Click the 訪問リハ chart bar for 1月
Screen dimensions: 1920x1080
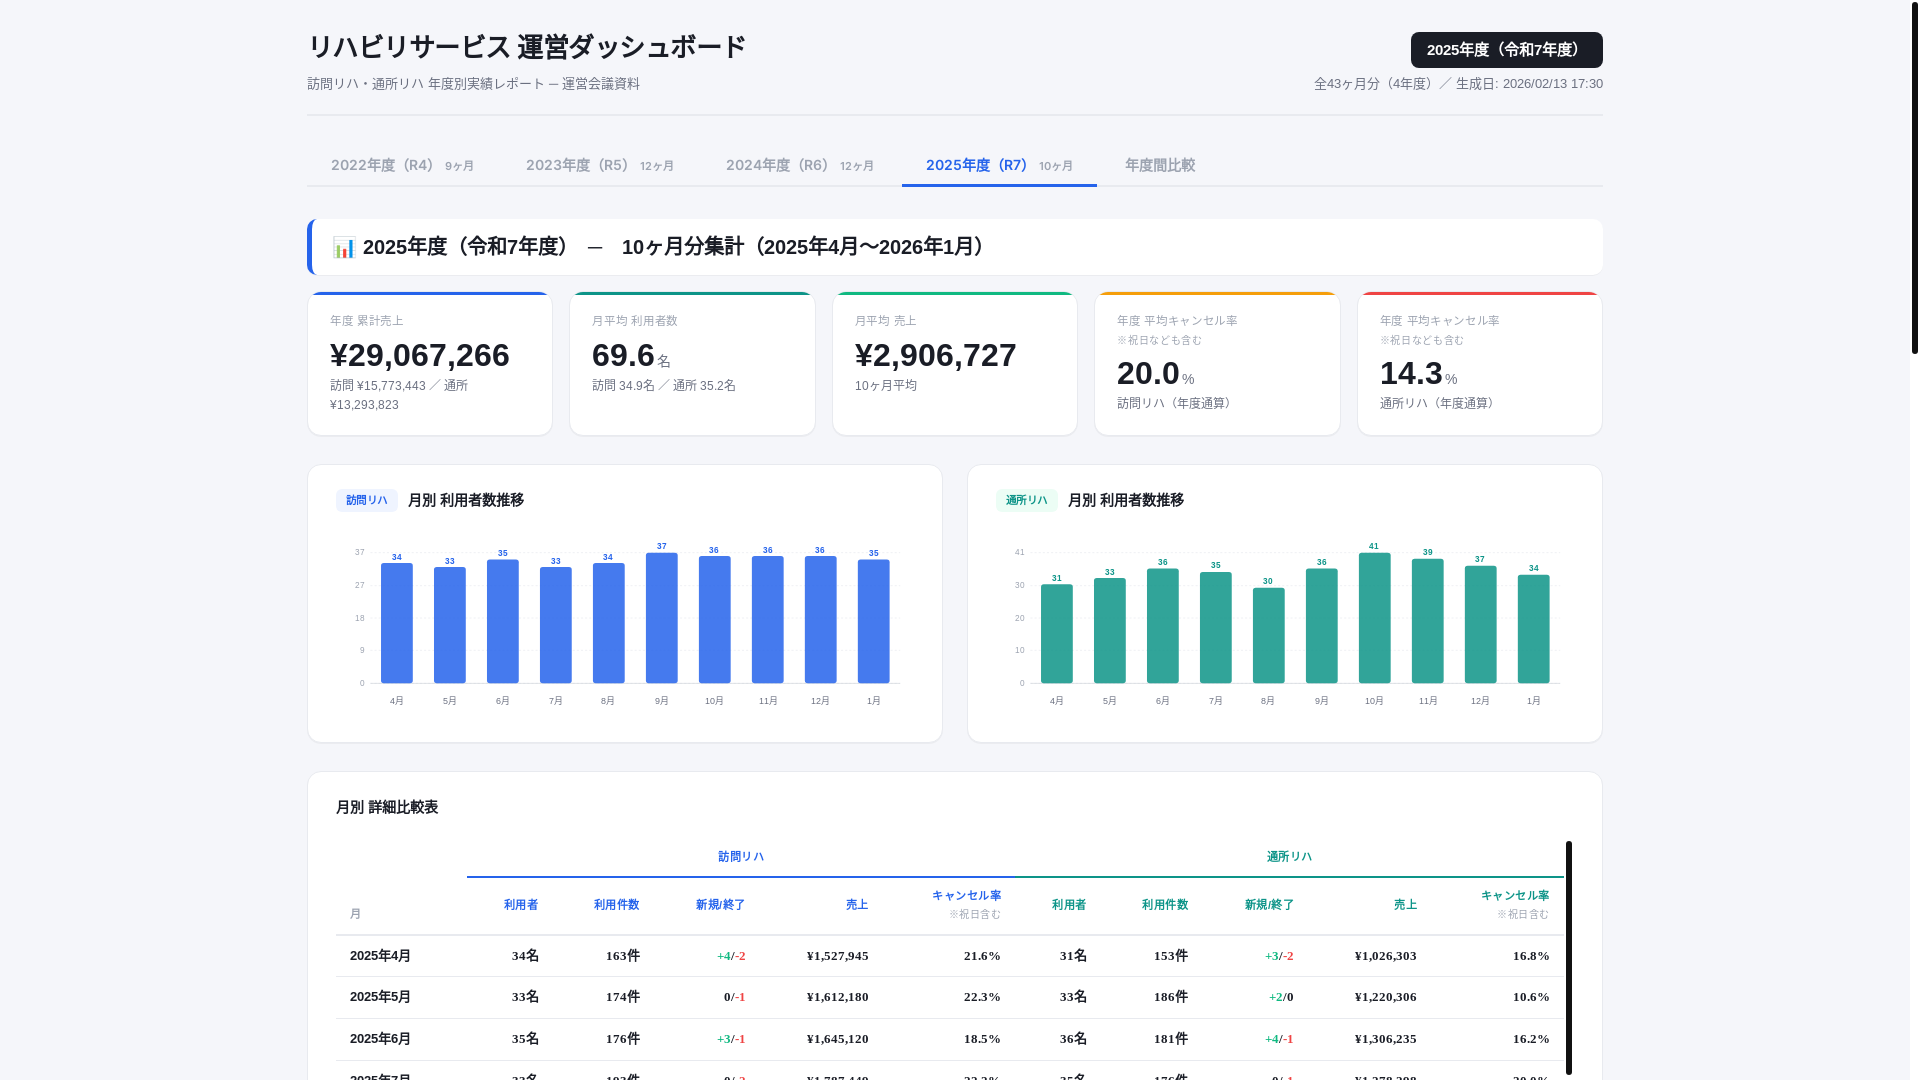874,621
